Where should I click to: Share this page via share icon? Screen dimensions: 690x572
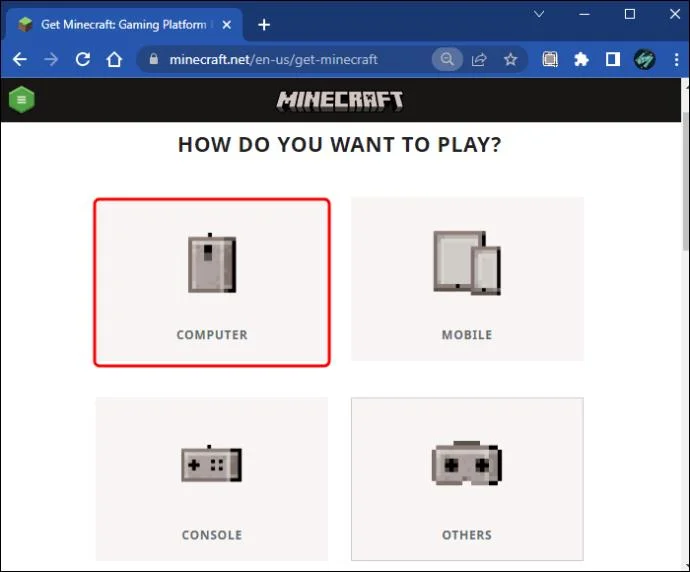pyautogui.click(x=479, y=59)
